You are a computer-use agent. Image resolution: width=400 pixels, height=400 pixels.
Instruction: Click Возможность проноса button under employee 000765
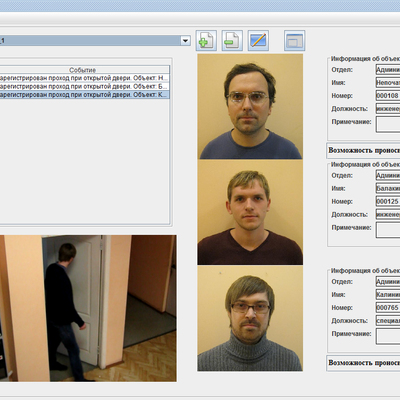[363, 363]
